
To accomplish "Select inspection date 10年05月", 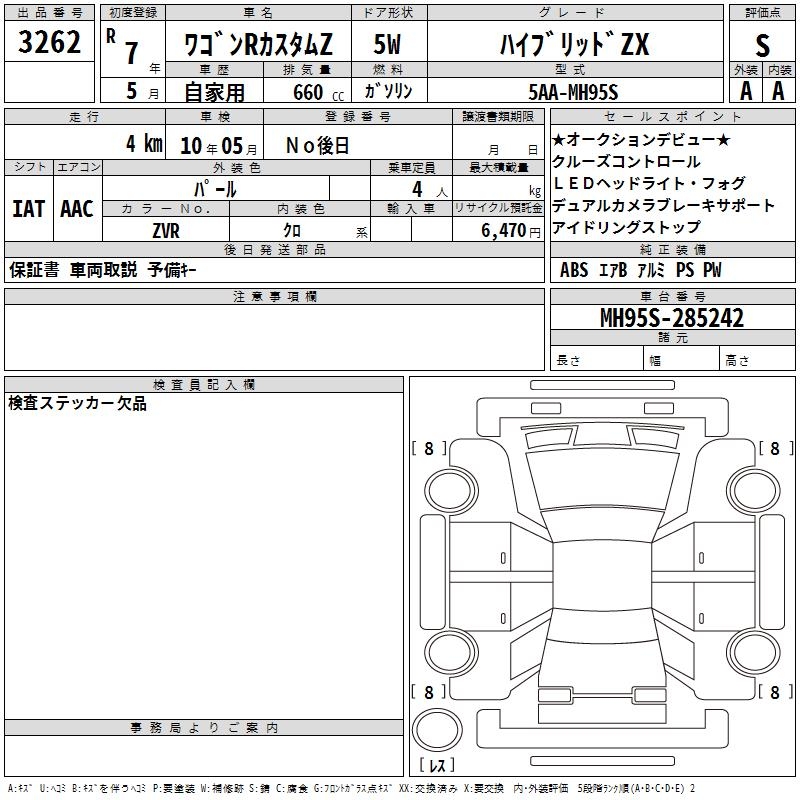I will click(218, 146).
